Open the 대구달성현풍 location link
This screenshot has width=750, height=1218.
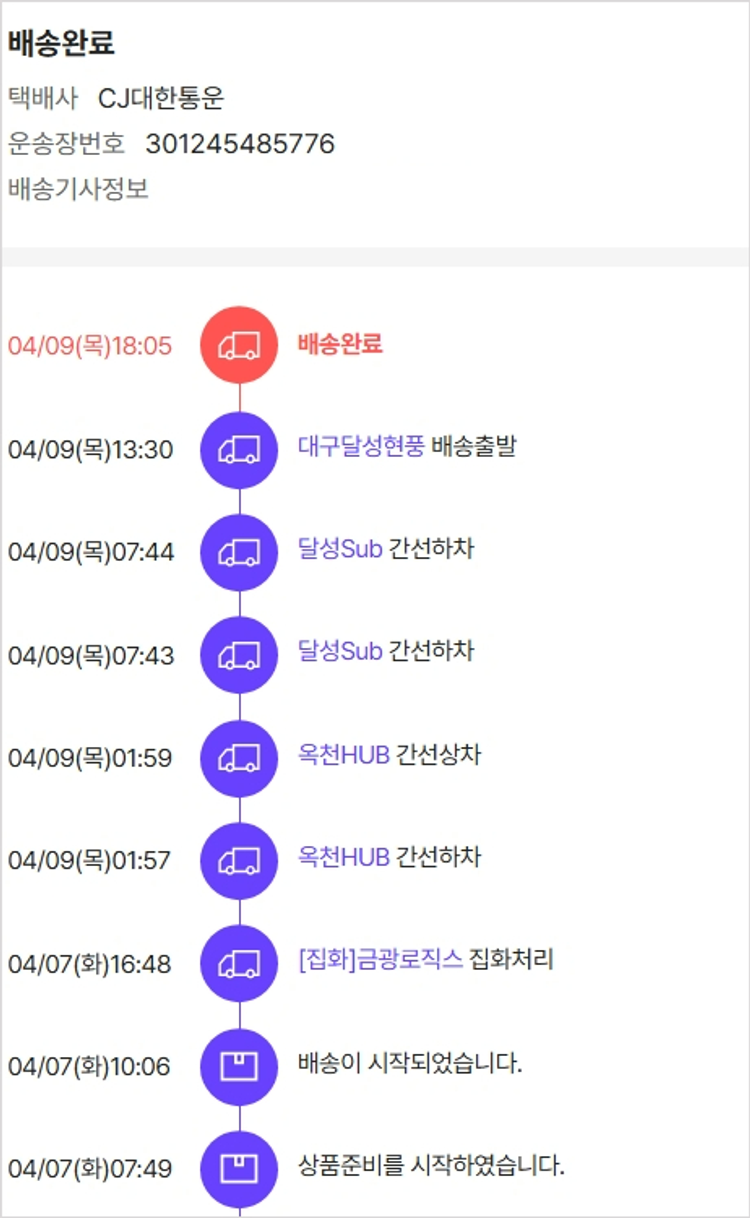[361, 446]
